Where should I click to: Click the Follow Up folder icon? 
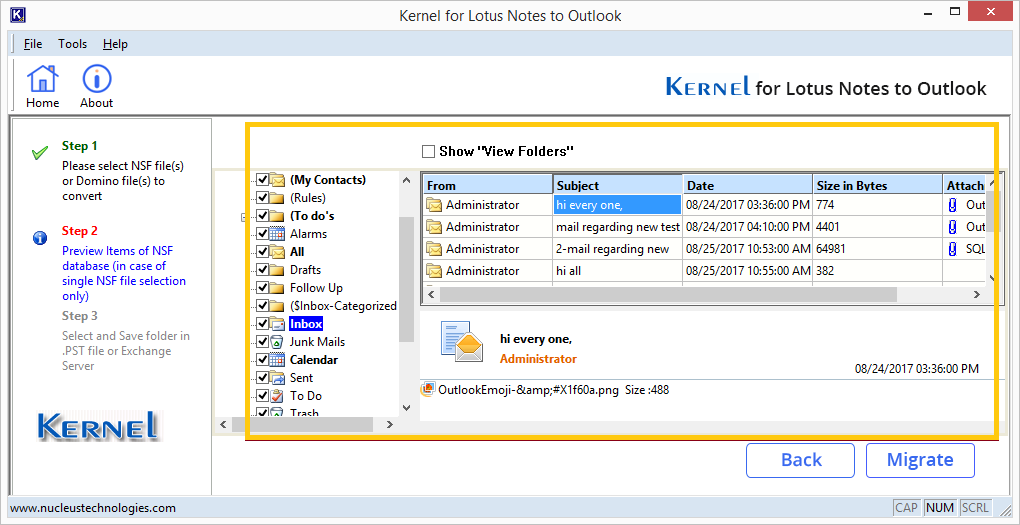[x=278, y=288]
